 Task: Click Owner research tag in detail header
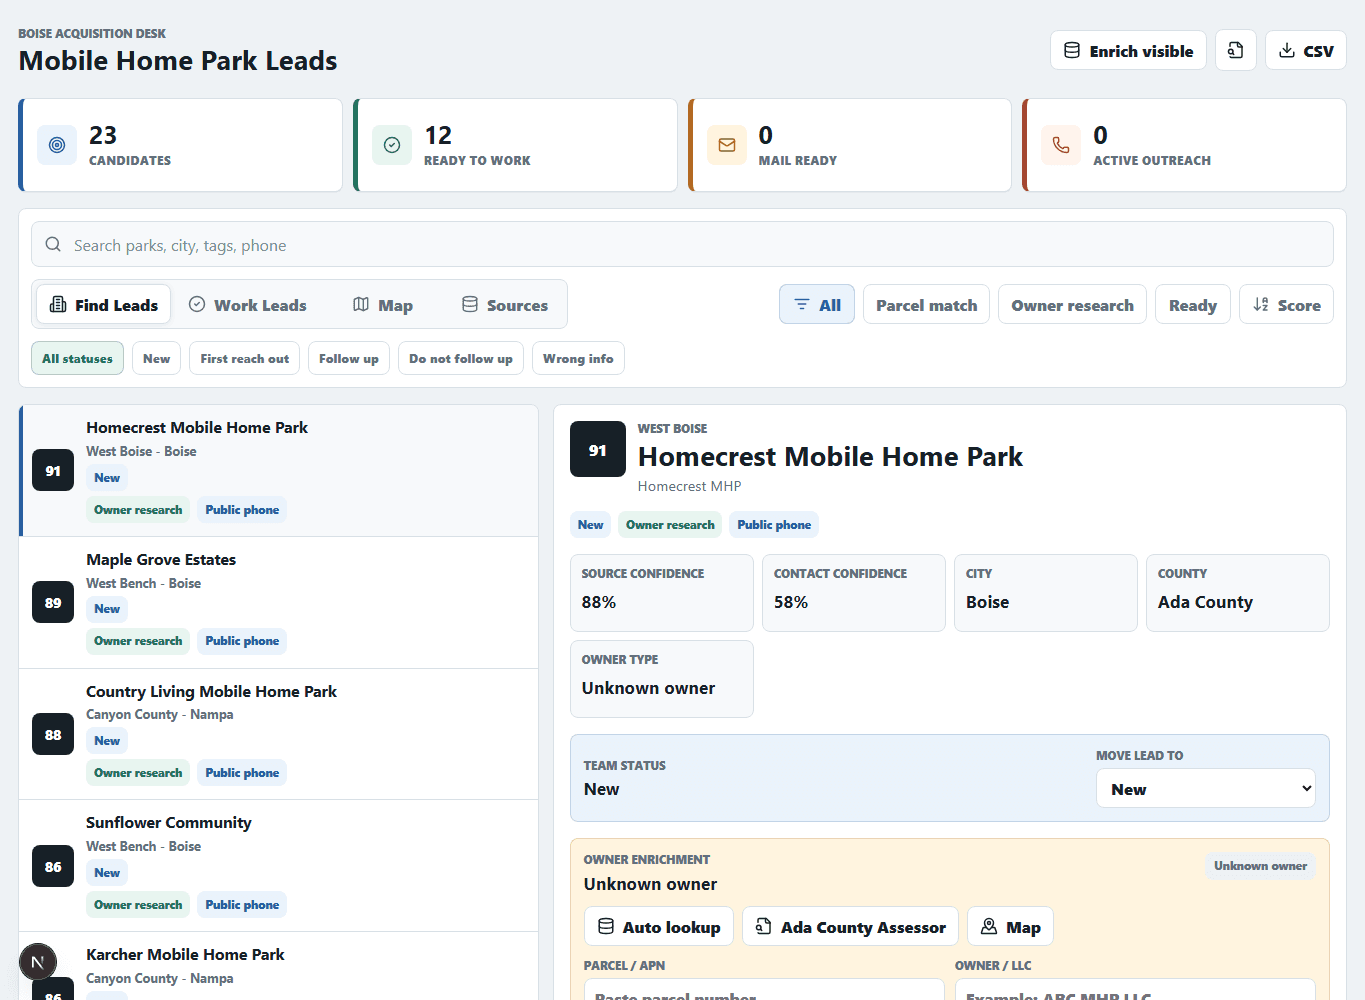pyautogui.click(x=670, y=525)
